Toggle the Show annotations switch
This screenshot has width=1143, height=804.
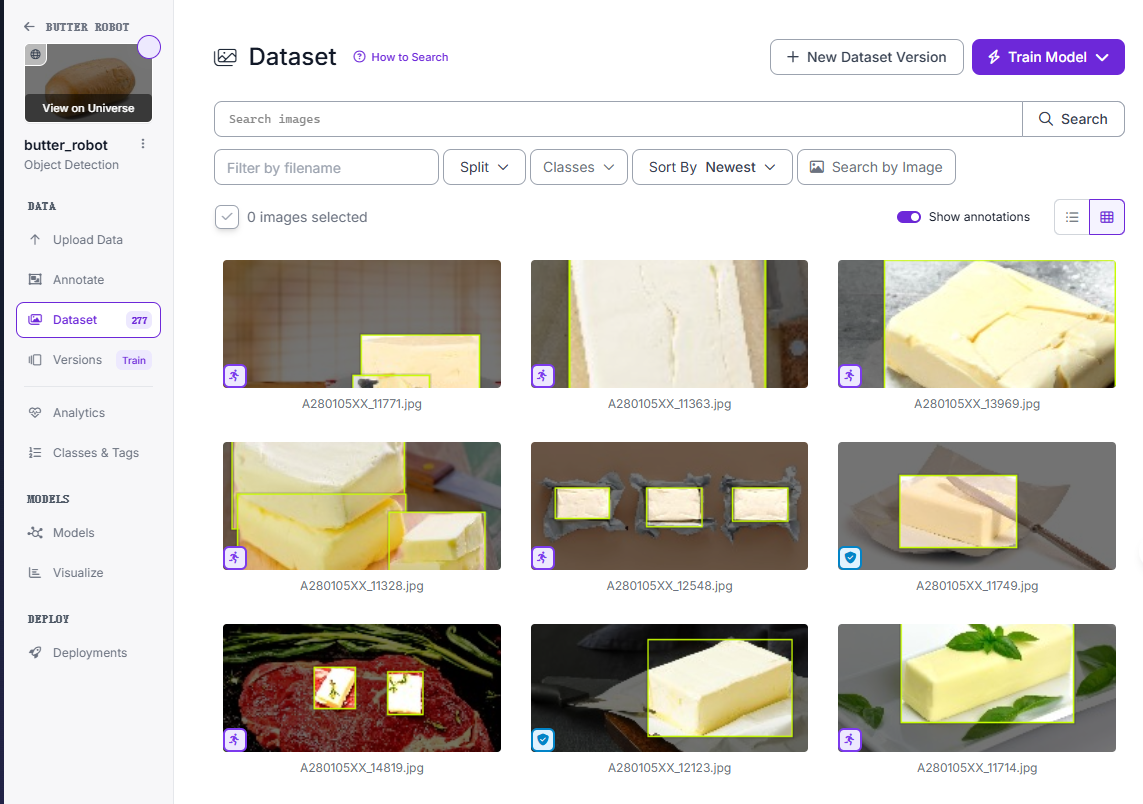click(908, 217)
